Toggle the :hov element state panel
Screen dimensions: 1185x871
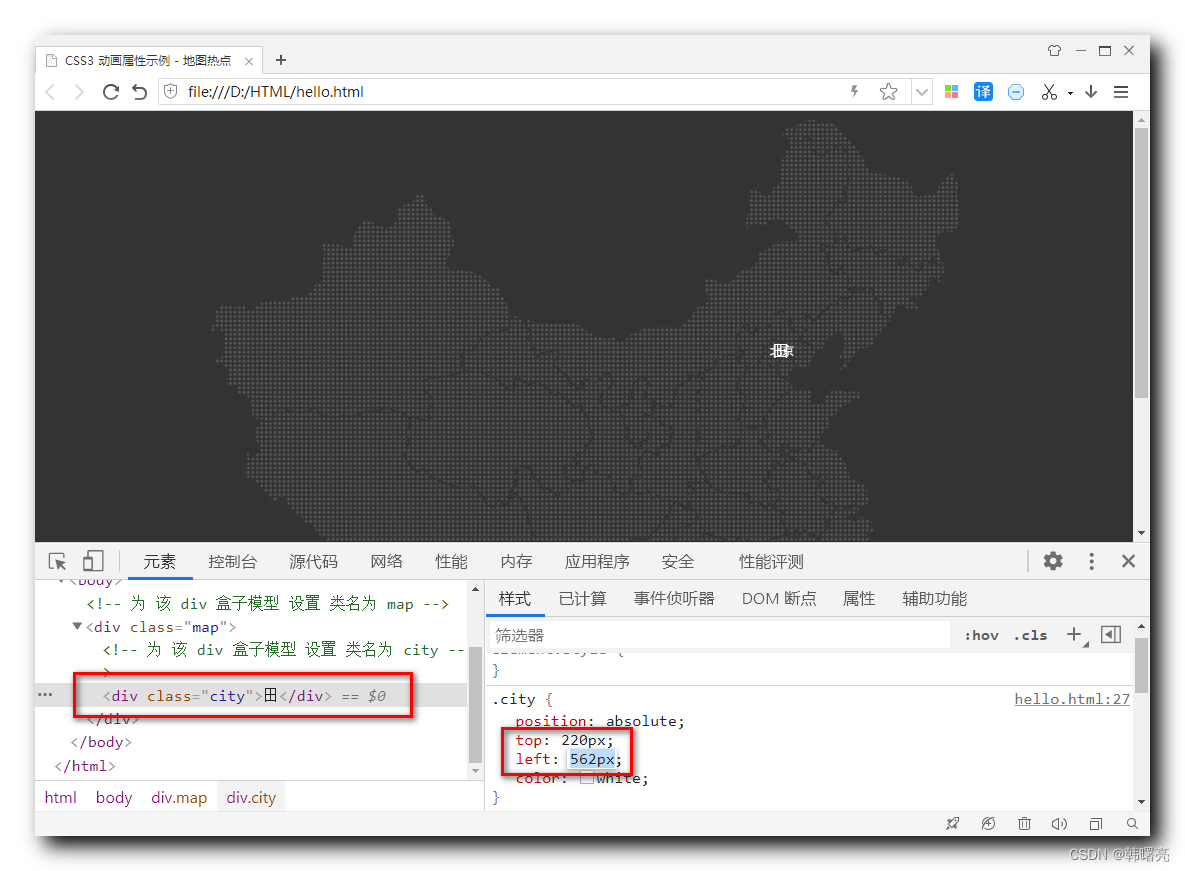point(981,636)
